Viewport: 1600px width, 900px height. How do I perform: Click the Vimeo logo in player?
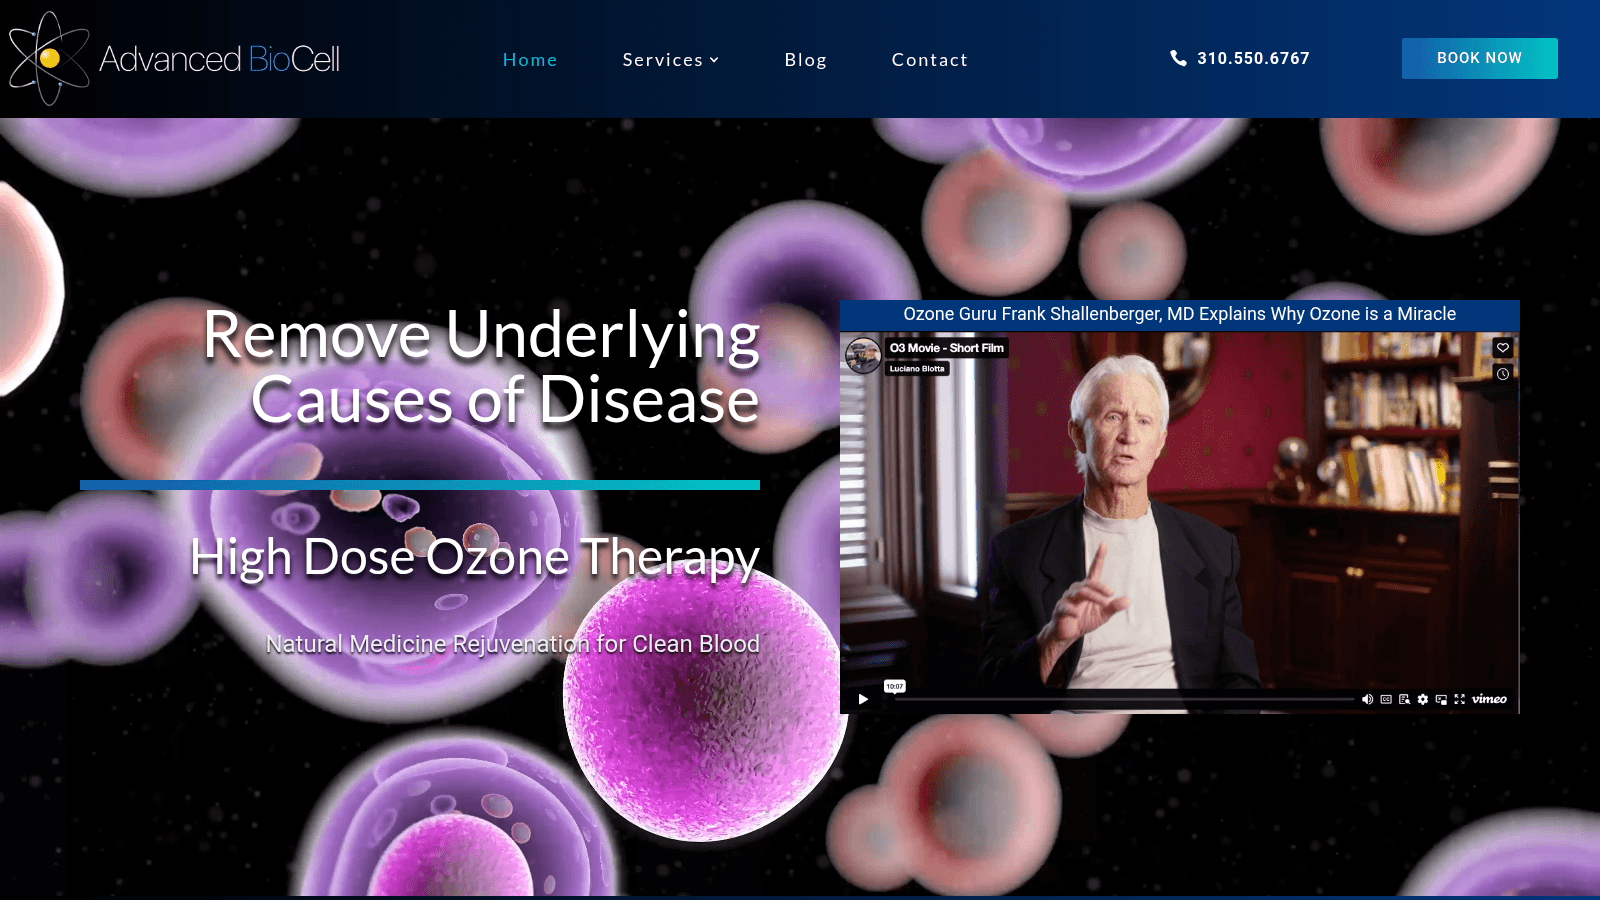point(1489,699)
